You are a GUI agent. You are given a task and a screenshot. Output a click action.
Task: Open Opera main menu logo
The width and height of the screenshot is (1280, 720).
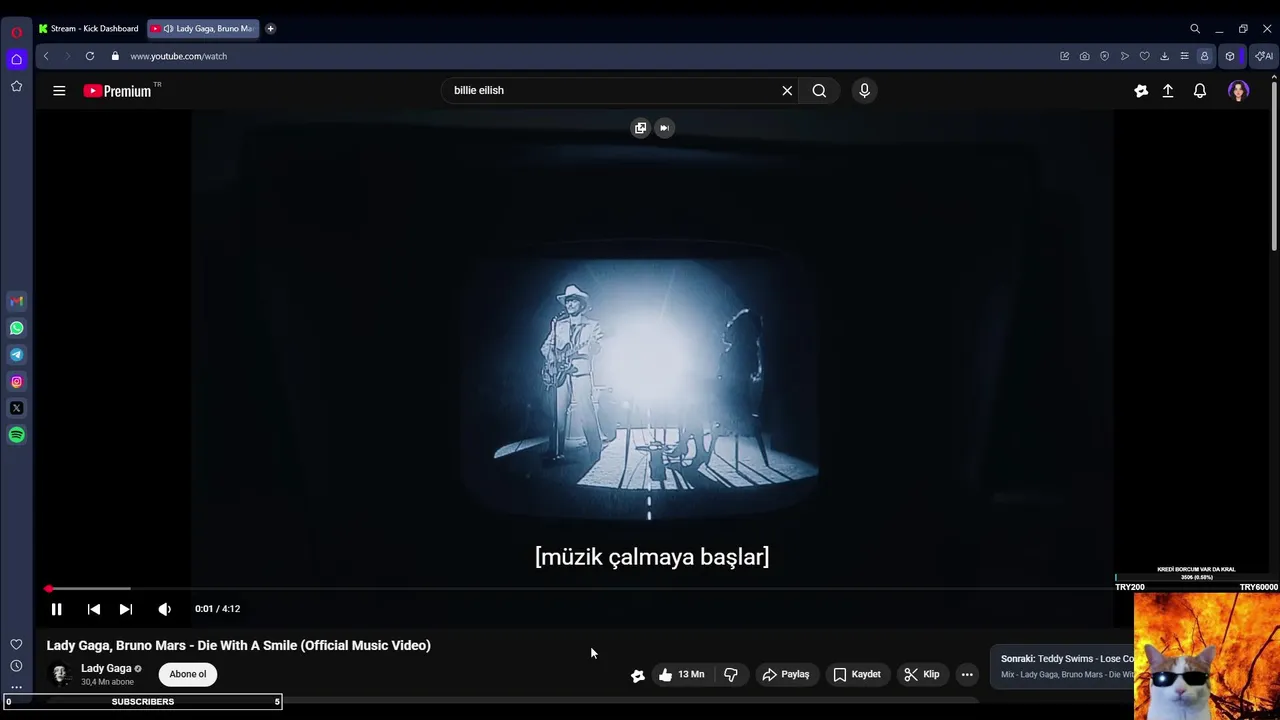16,32
